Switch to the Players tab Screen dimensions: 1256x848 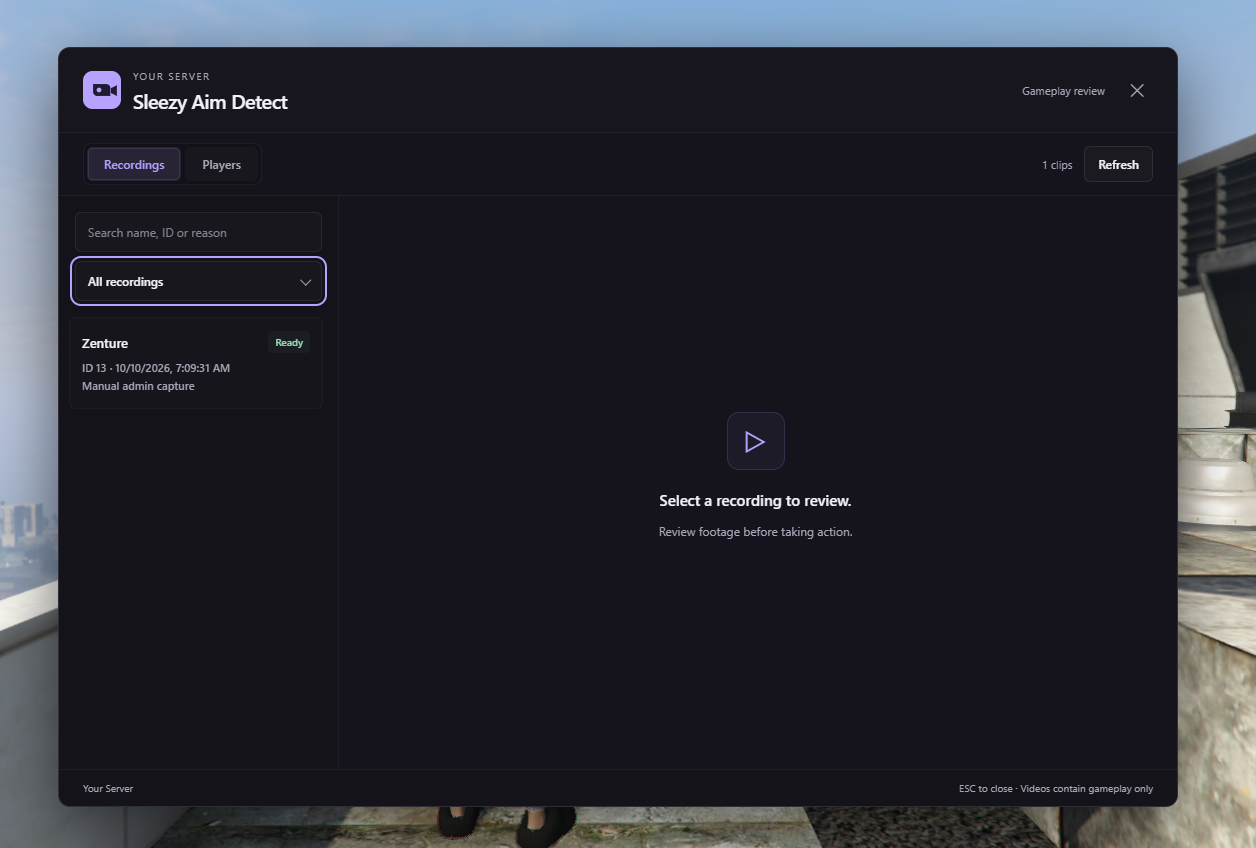222,165
